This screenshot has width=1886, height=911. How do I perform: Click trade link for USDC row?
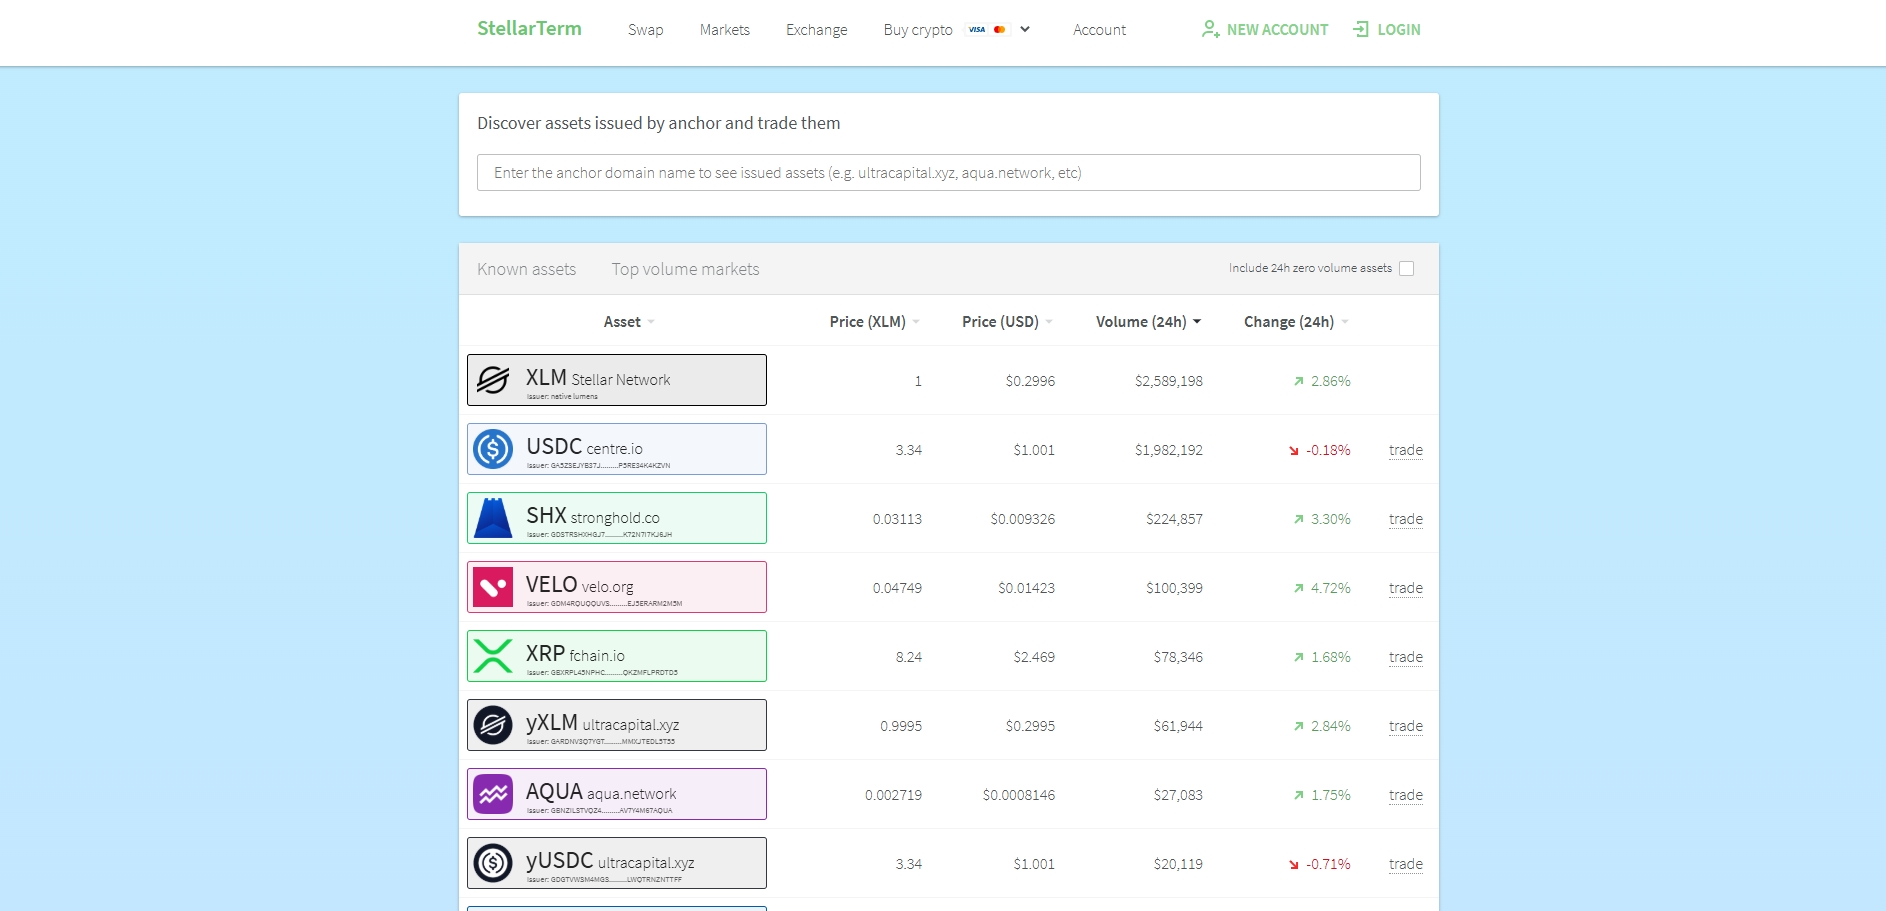[1405, 450]
